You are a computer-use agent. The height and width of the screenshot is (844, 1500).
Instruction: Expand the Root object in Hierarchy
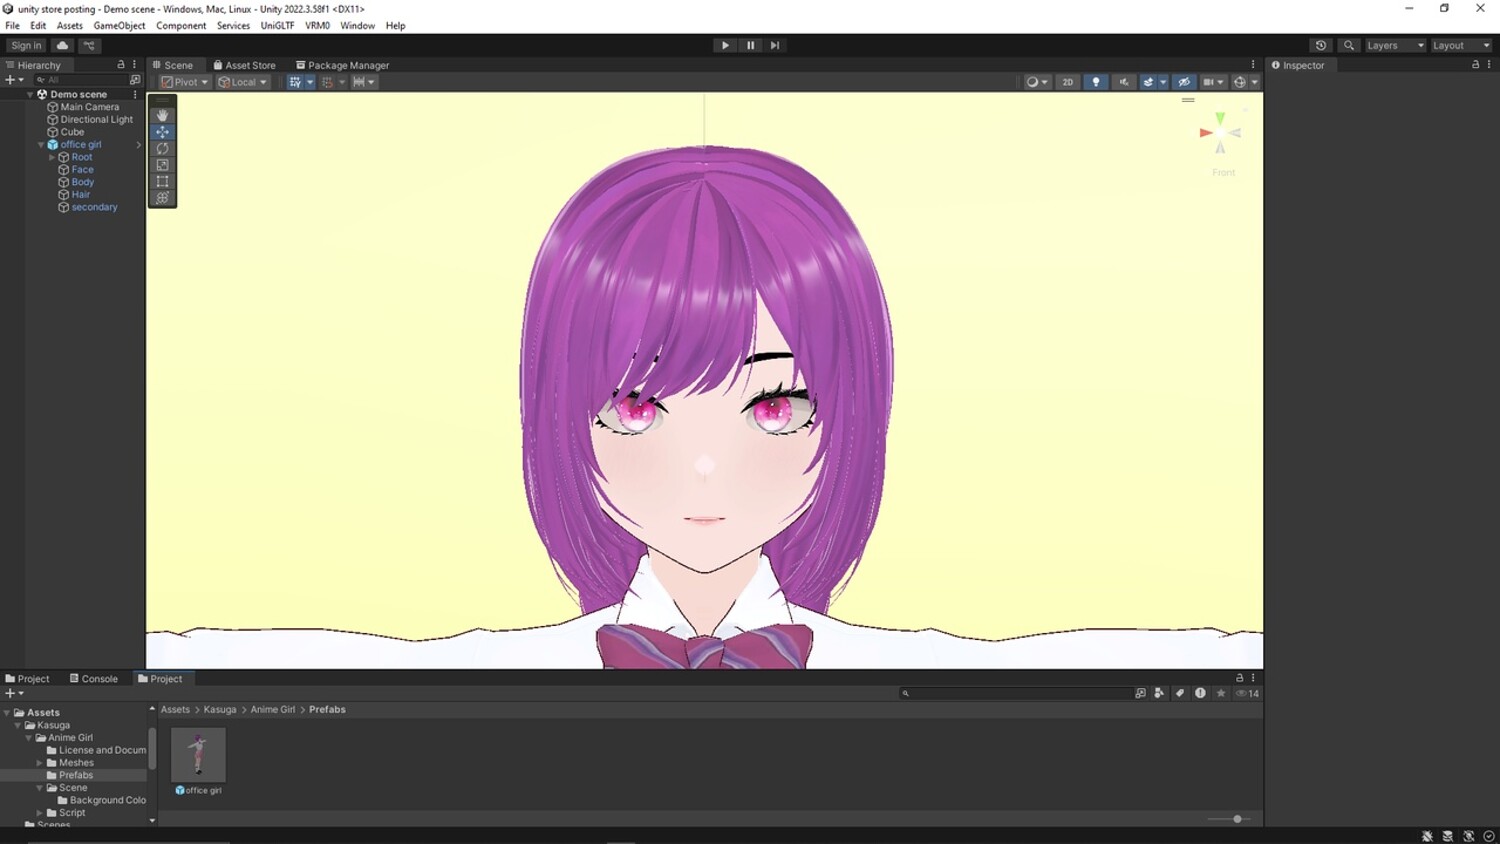coord(52,157)
